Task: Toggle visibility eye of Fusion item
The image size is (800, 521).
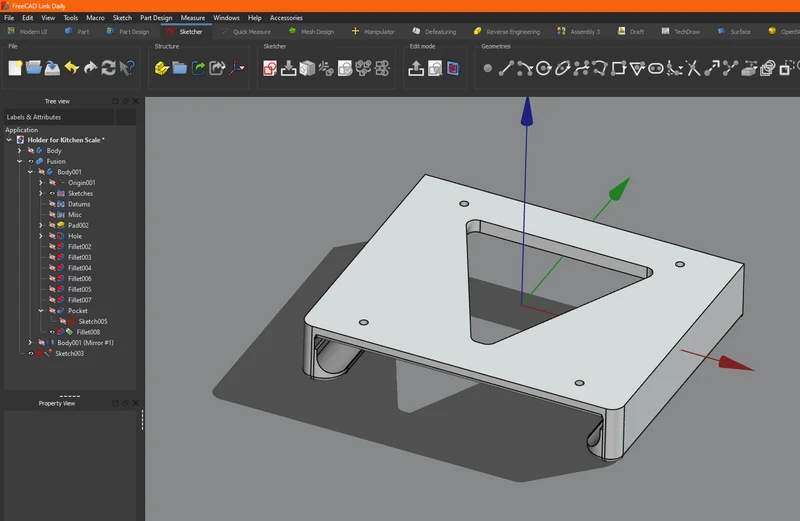Action: [x=31, y=161]
